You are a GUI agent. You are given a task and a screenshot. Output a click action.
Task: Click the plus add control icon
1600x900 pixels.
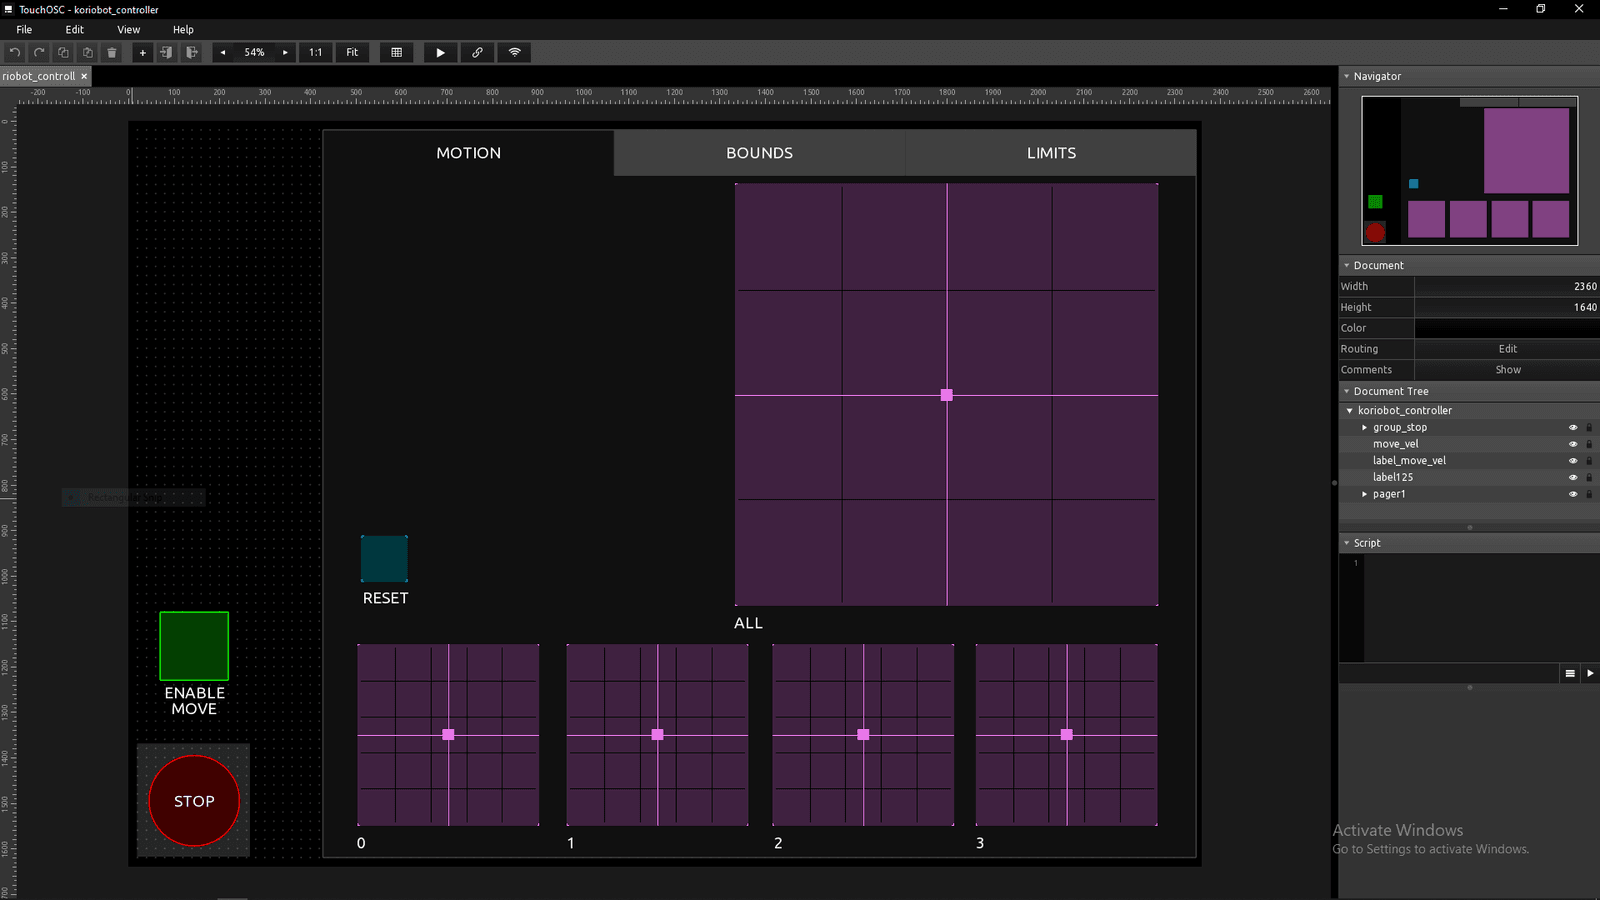click(142, 52)
